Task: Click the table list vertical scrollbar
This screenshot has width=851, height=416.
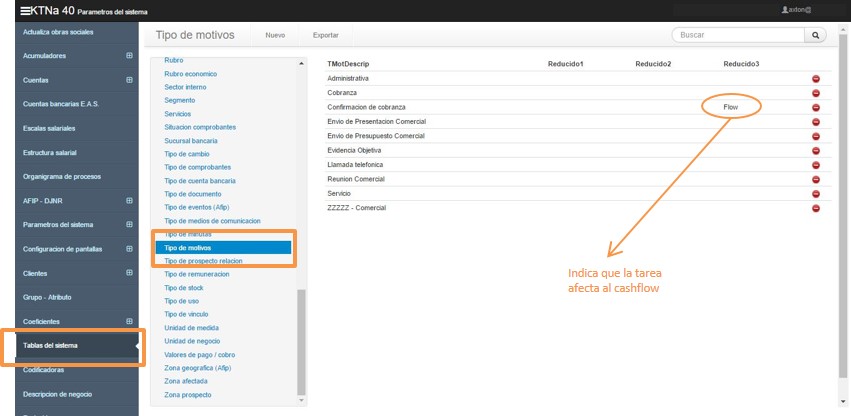Action: (x=302, y=340)
